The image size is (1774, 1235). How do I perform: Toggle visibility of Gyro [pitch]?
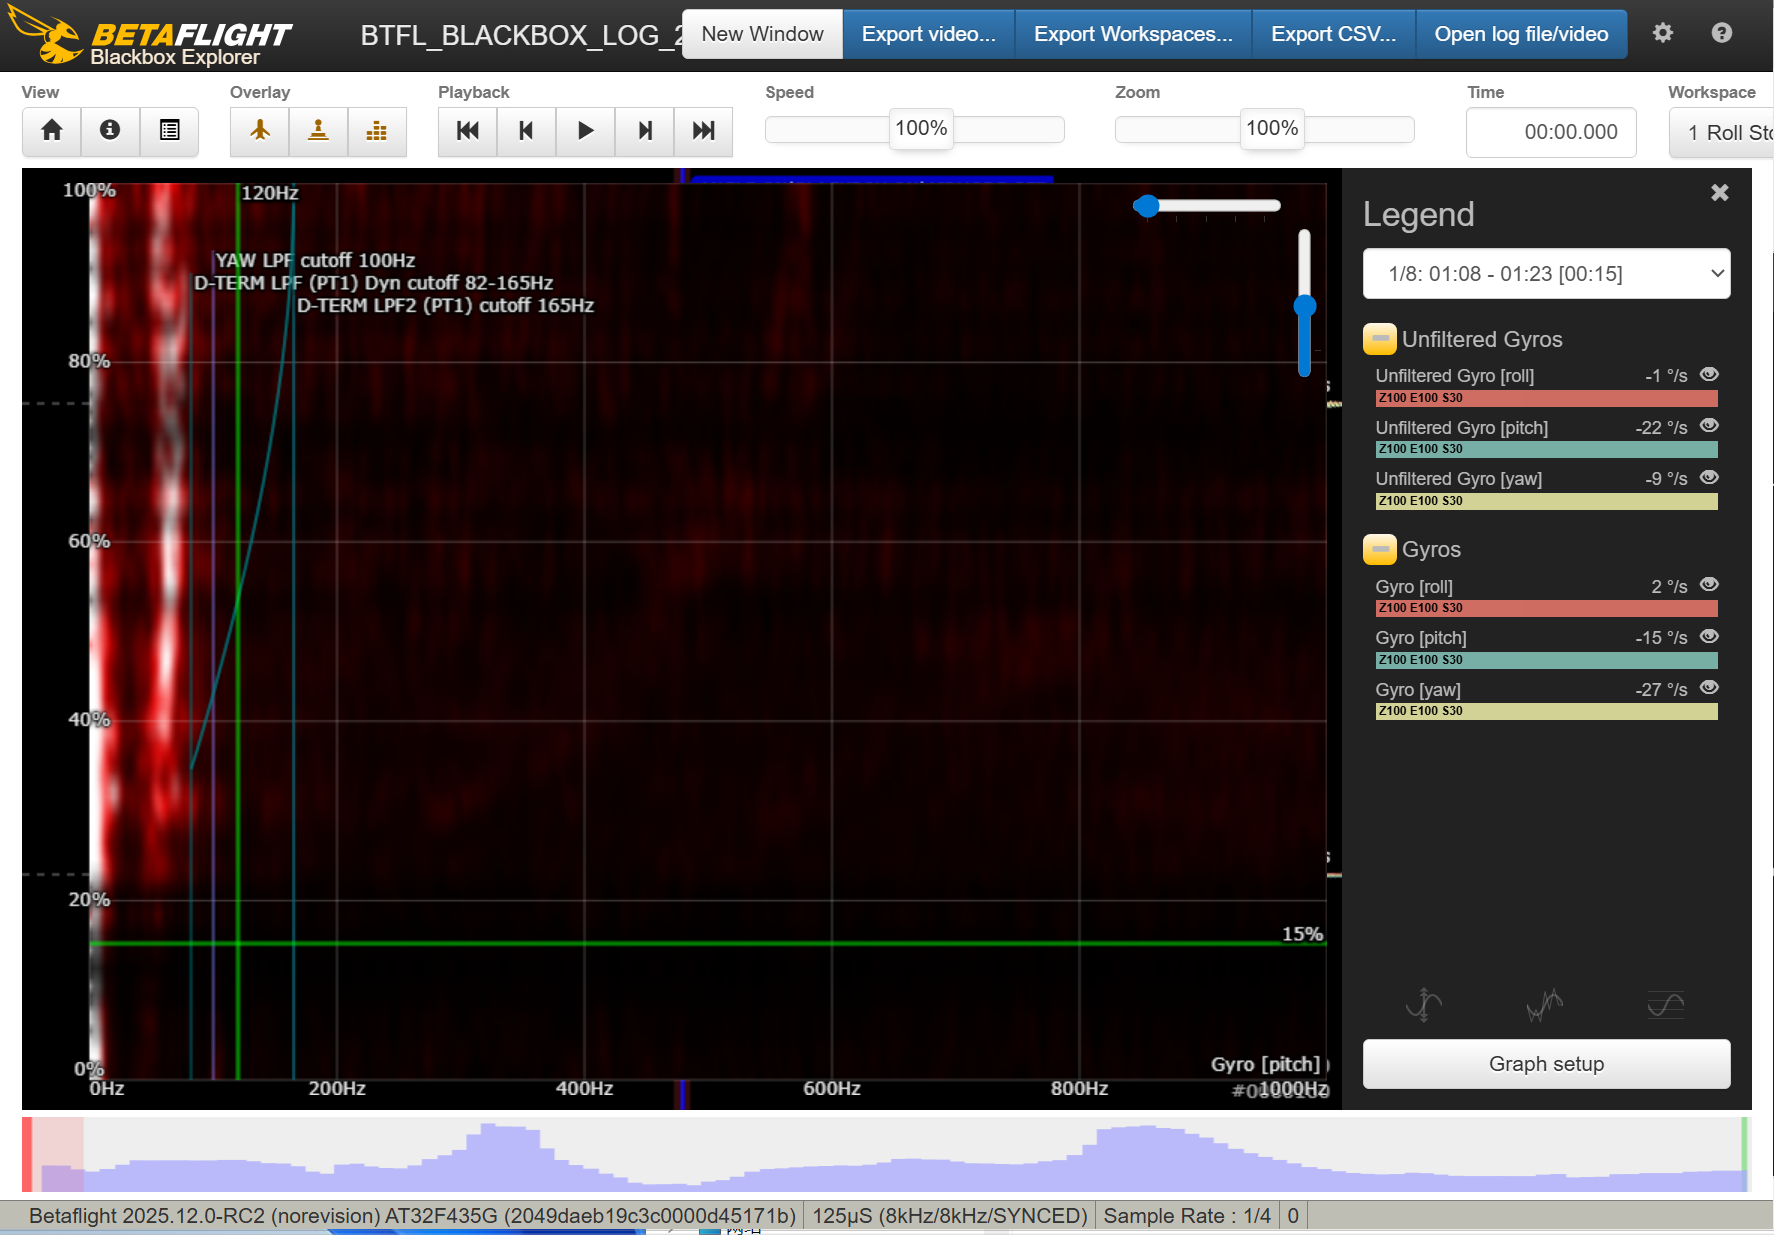[1709, 637]
